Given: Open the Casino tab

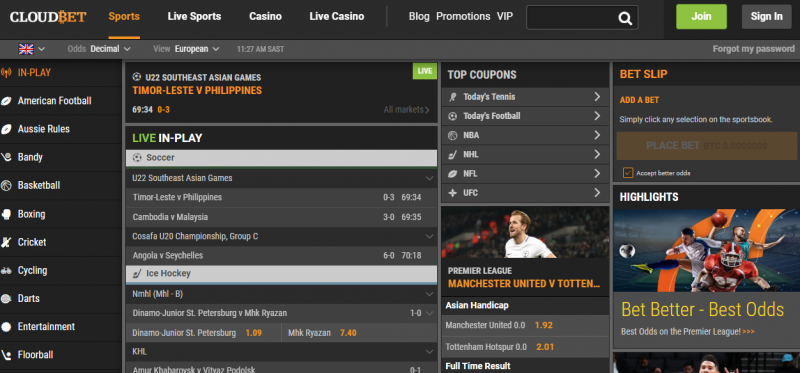Looking at the screenshot, I should (x=265, y=16).
